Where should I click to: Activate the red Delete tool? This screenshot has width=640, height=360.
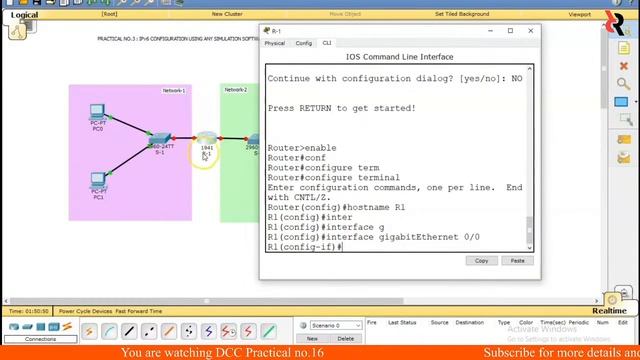pyautogui.click(x=623, y=66)
